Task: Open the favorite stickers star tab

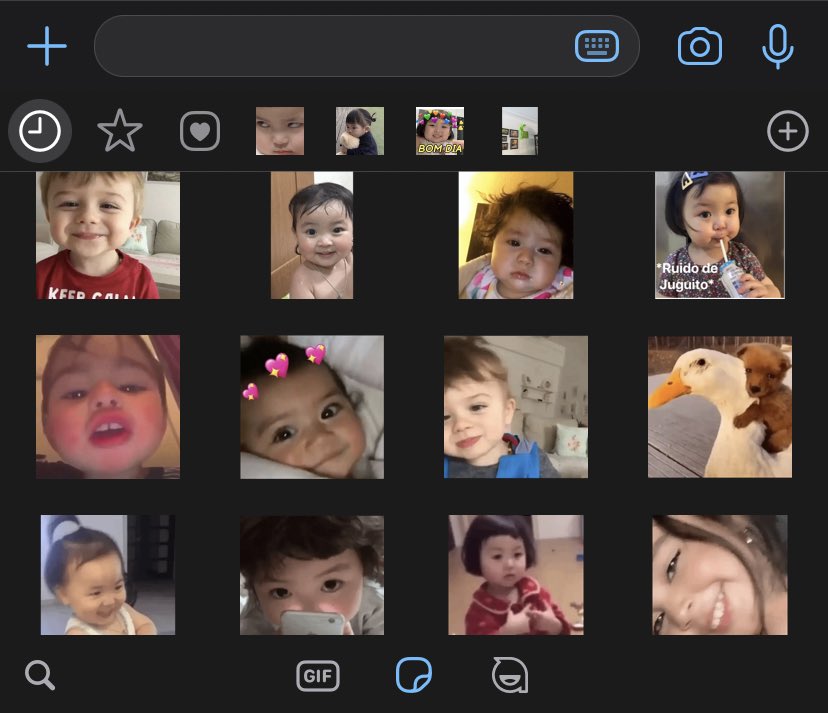Action: click(120, 131)
